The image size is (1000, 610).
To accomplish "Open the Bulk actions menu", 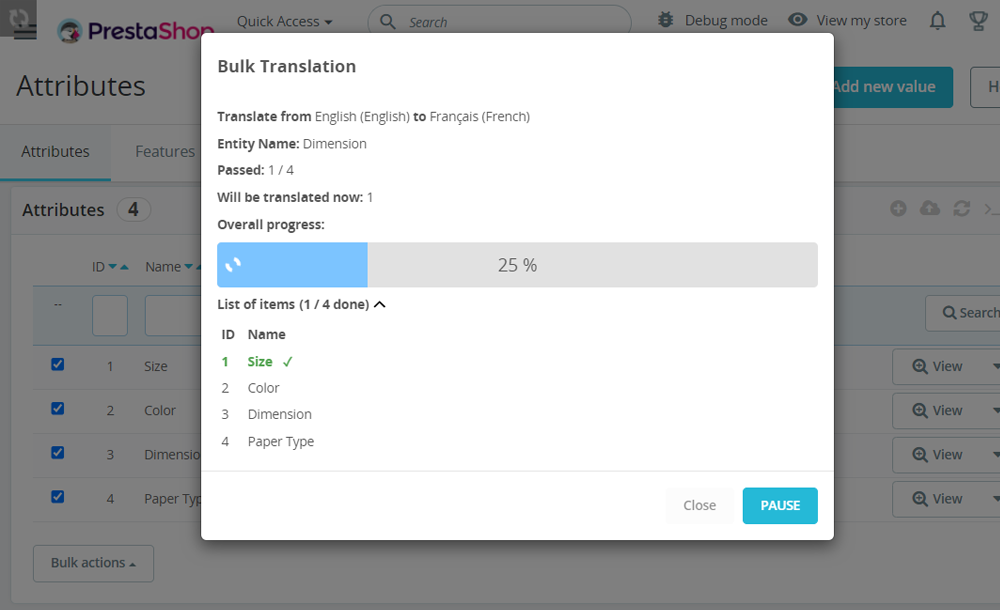I will pos(93,563).
